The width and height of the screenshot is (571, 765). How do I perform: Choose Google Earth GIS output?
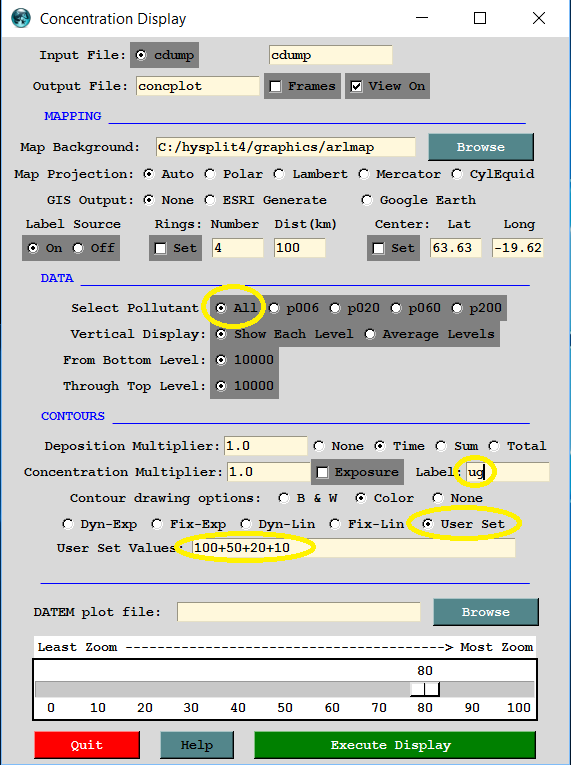click(x=367, y=200)
